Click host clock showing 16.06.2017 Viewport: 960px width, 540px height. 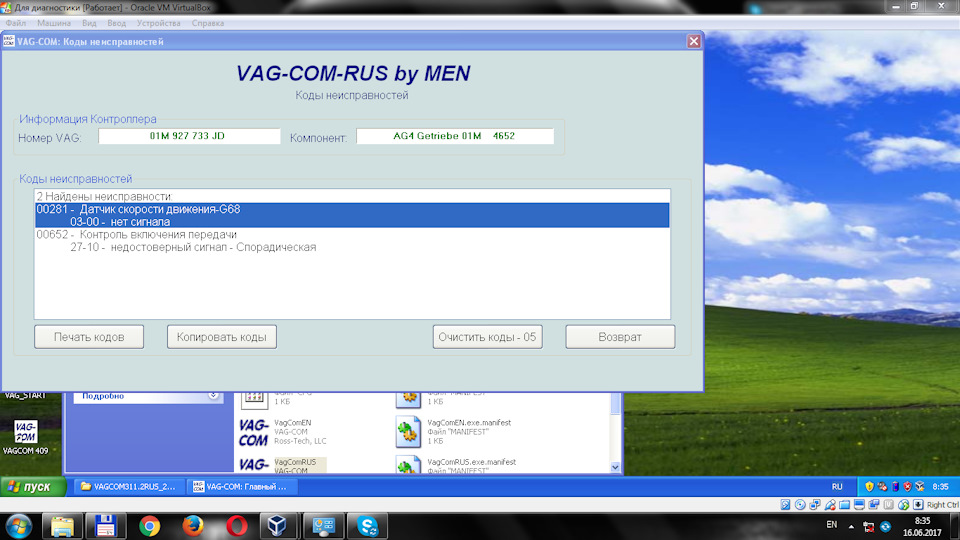pyautogui.click(x=922, y=527)
